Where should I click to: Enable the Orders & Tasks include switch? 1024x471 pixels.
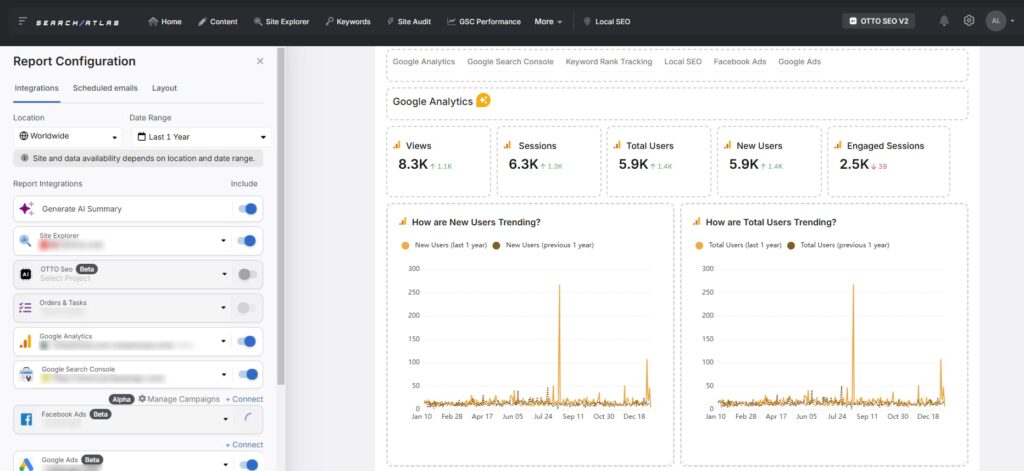pos(247,308)
